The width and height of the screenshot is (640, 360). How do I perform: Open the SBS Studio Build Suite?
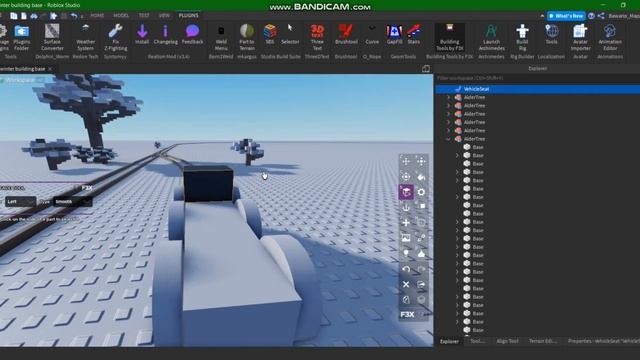tap(270, 34)
